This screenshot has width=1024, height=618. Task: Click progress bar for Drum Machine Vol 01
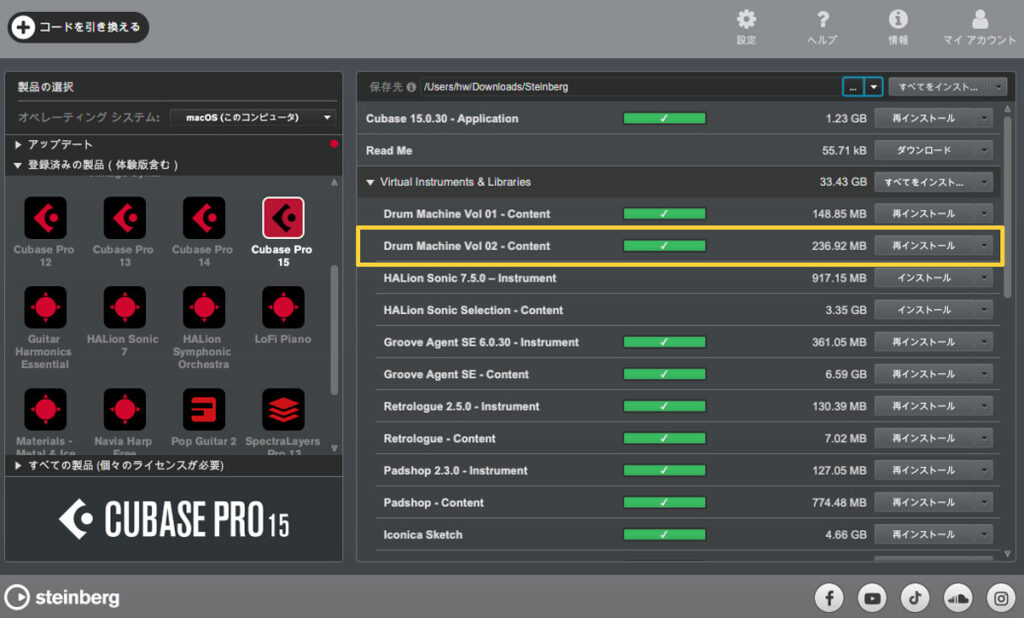coord(664,214)
